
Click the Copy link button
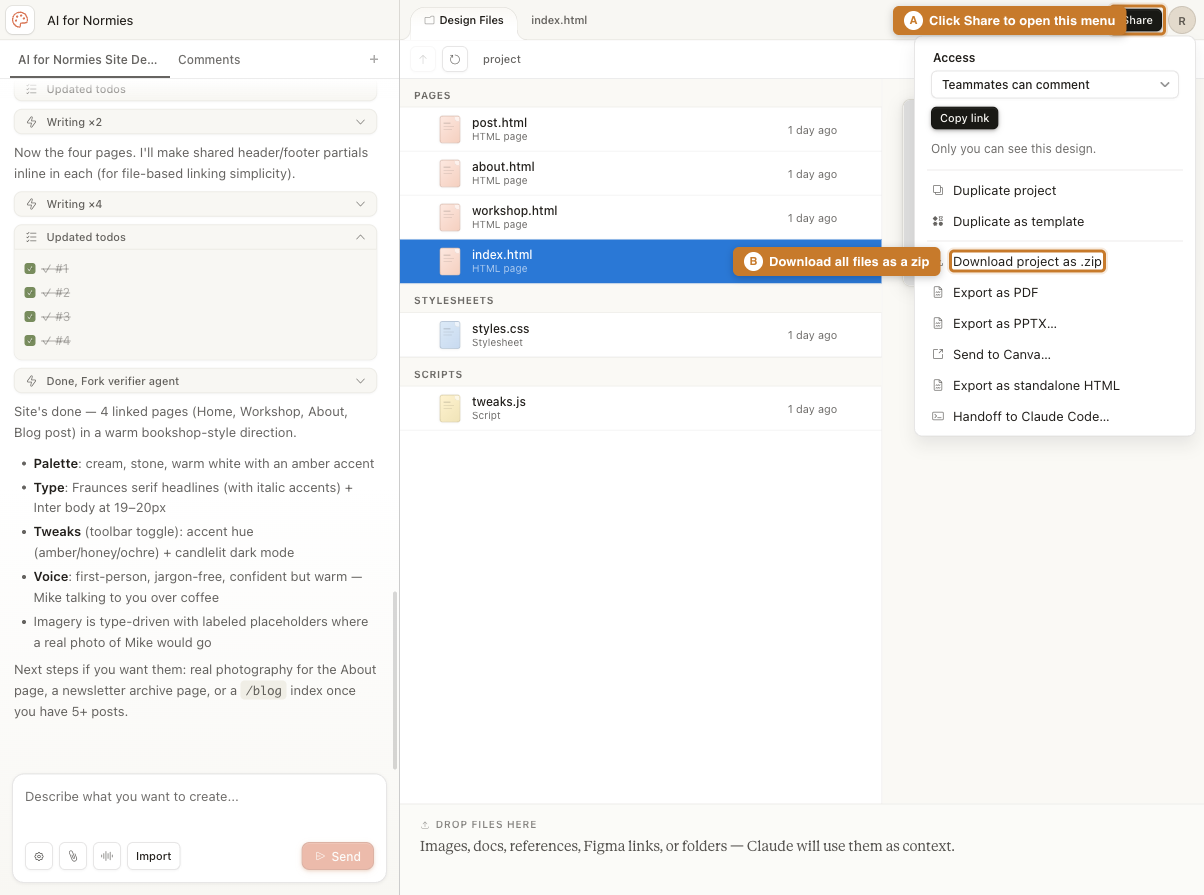tap(963, 118)
